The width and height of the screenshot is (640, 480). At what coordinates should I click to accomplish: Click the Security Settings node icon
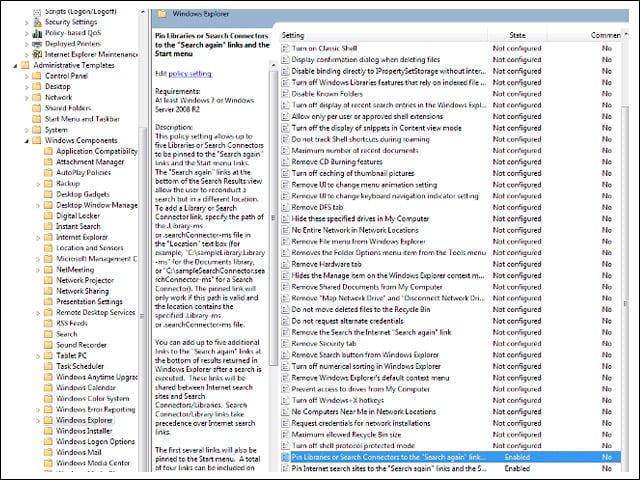[x=38, y=22]
